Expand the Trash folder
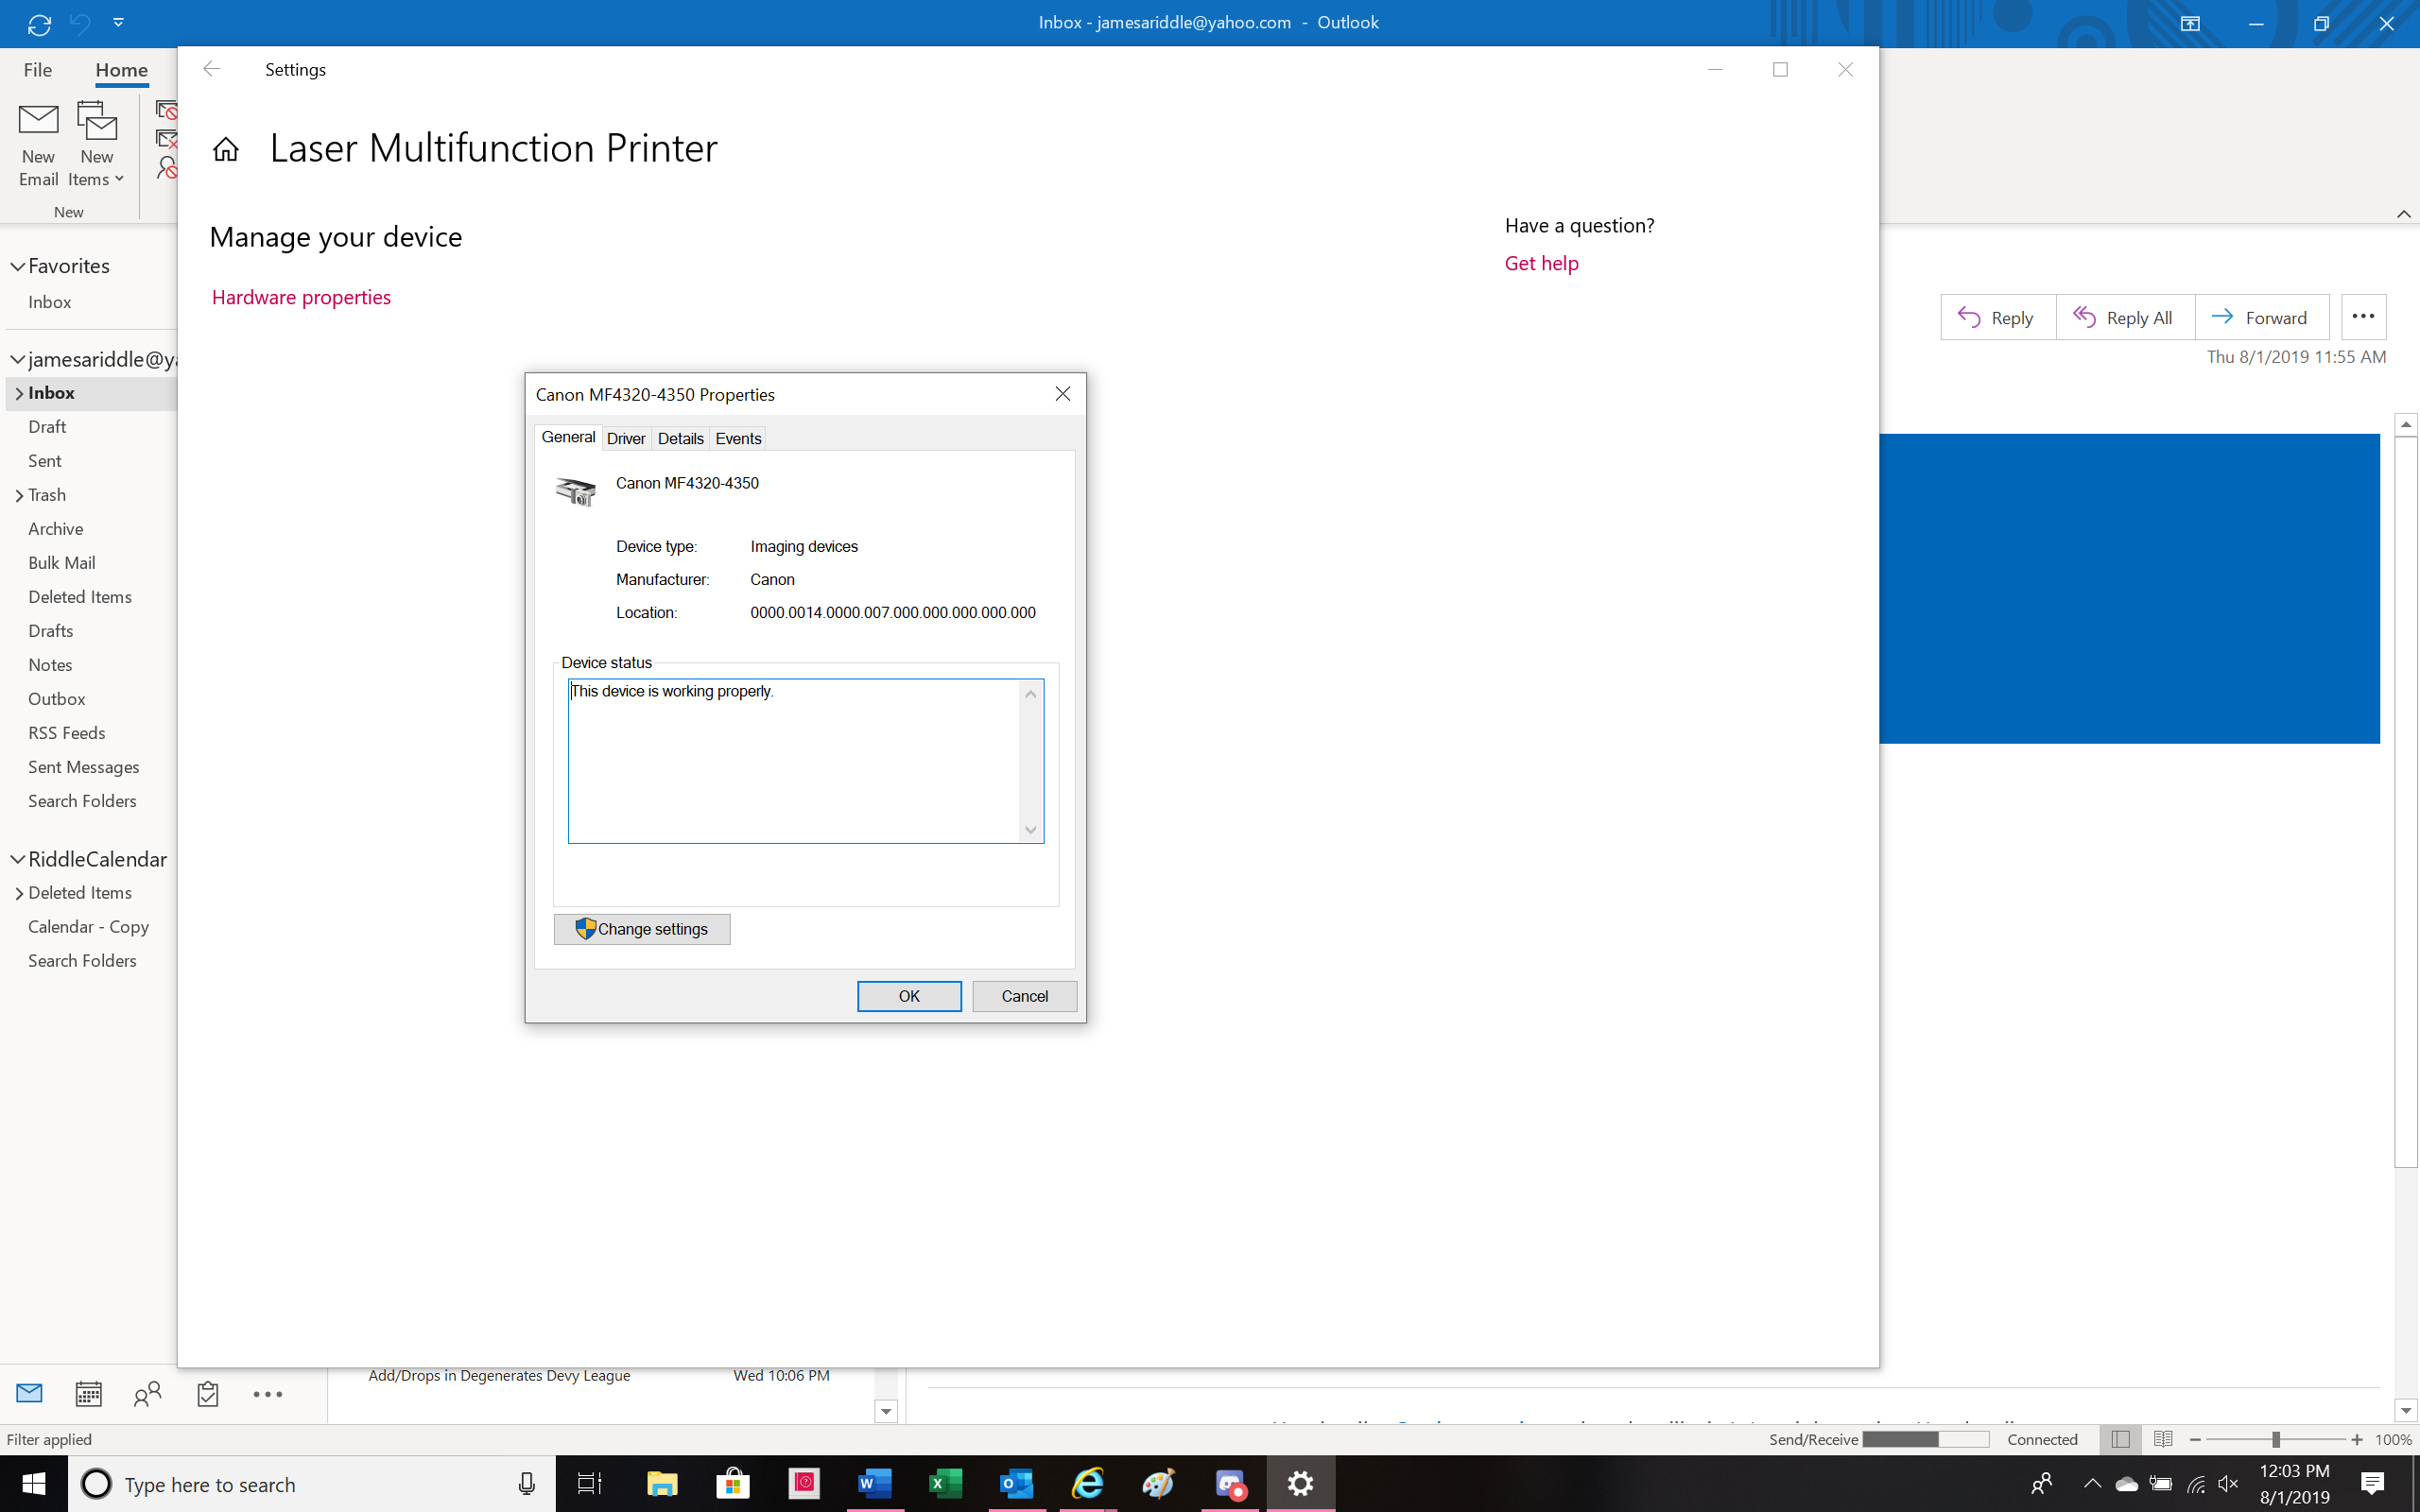 [19, 496]
